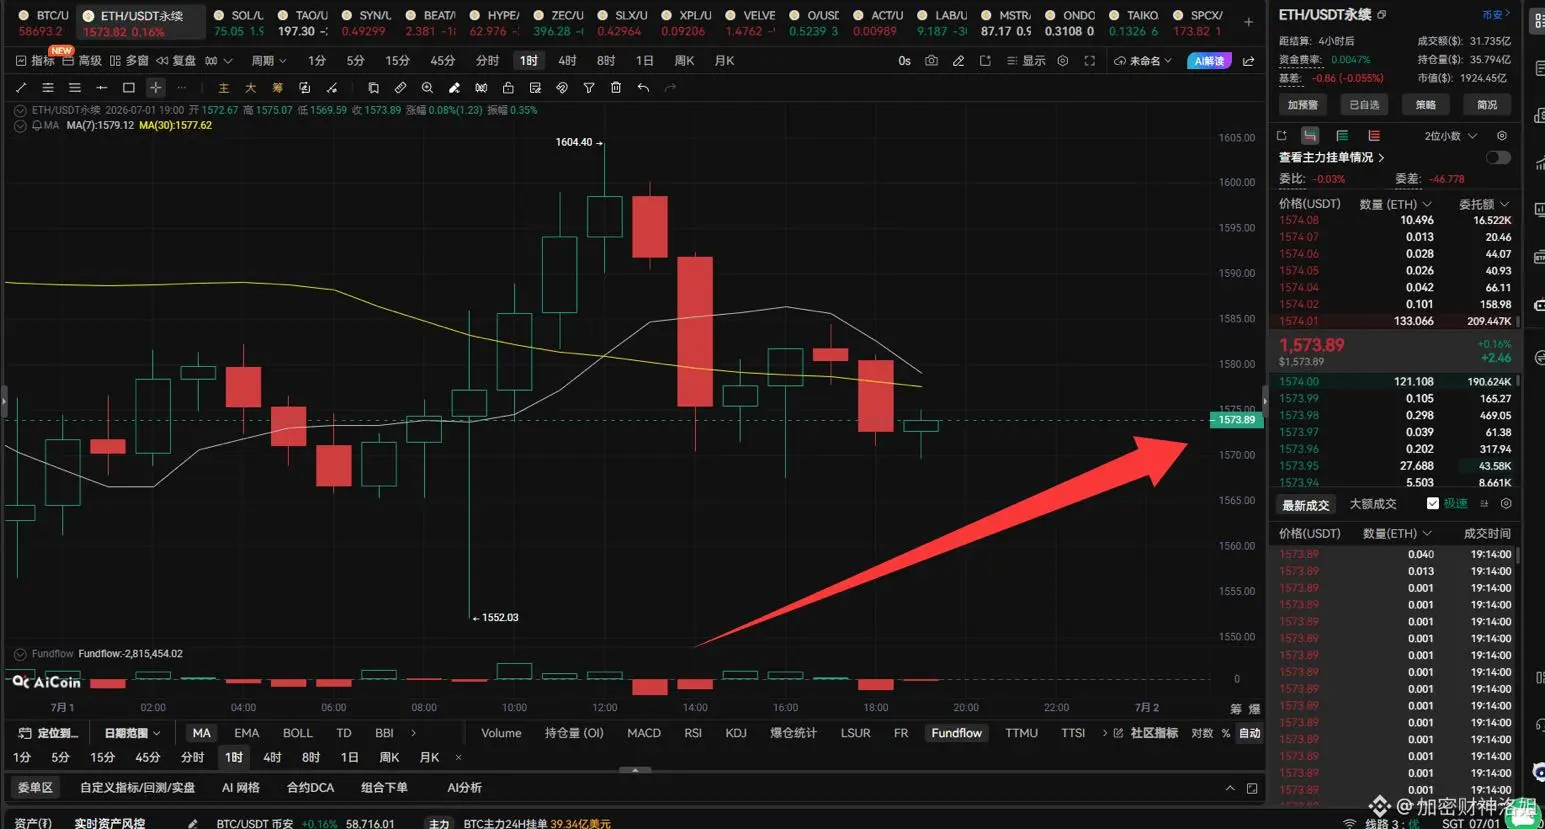The height and width of the screenshot is (829, 1545).
Task: Click the 1574.01 ask price row
Action: 1395,321
